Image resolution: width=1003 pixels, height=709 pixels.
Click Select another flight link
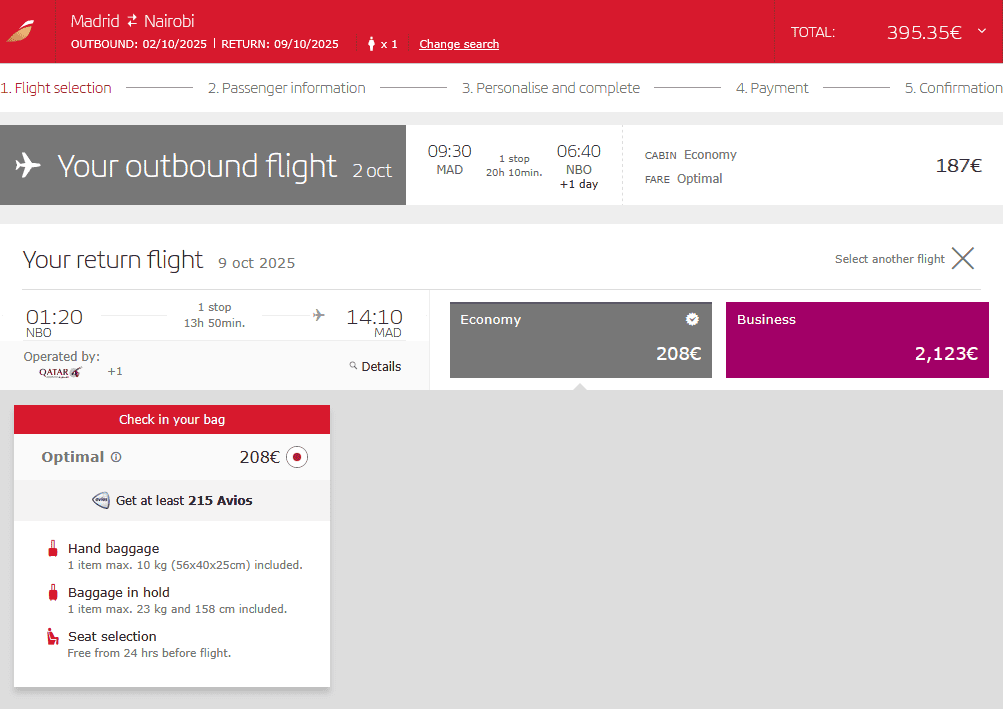click(889, 259)
